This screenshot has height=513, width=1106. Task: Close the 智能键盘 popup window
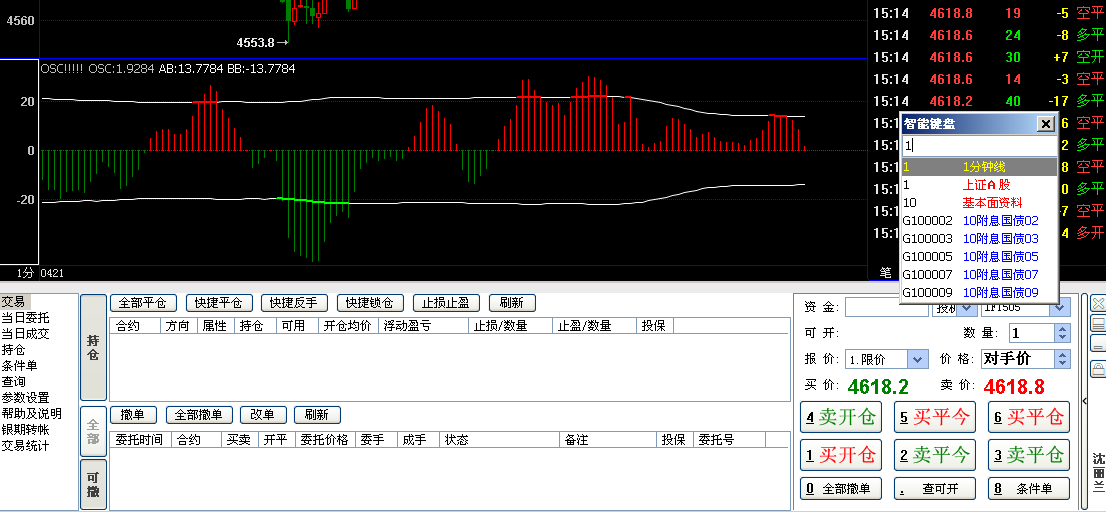tap(1045, 124)
